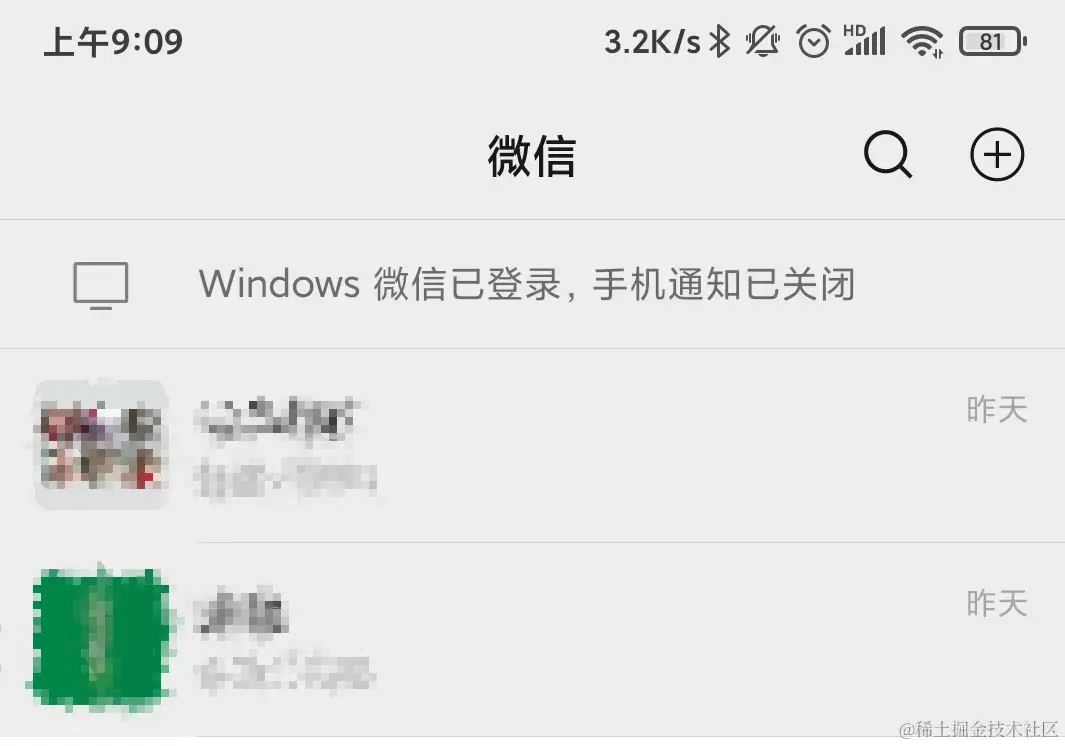Tap the Wi-Fi status icon

pos(922,42)
